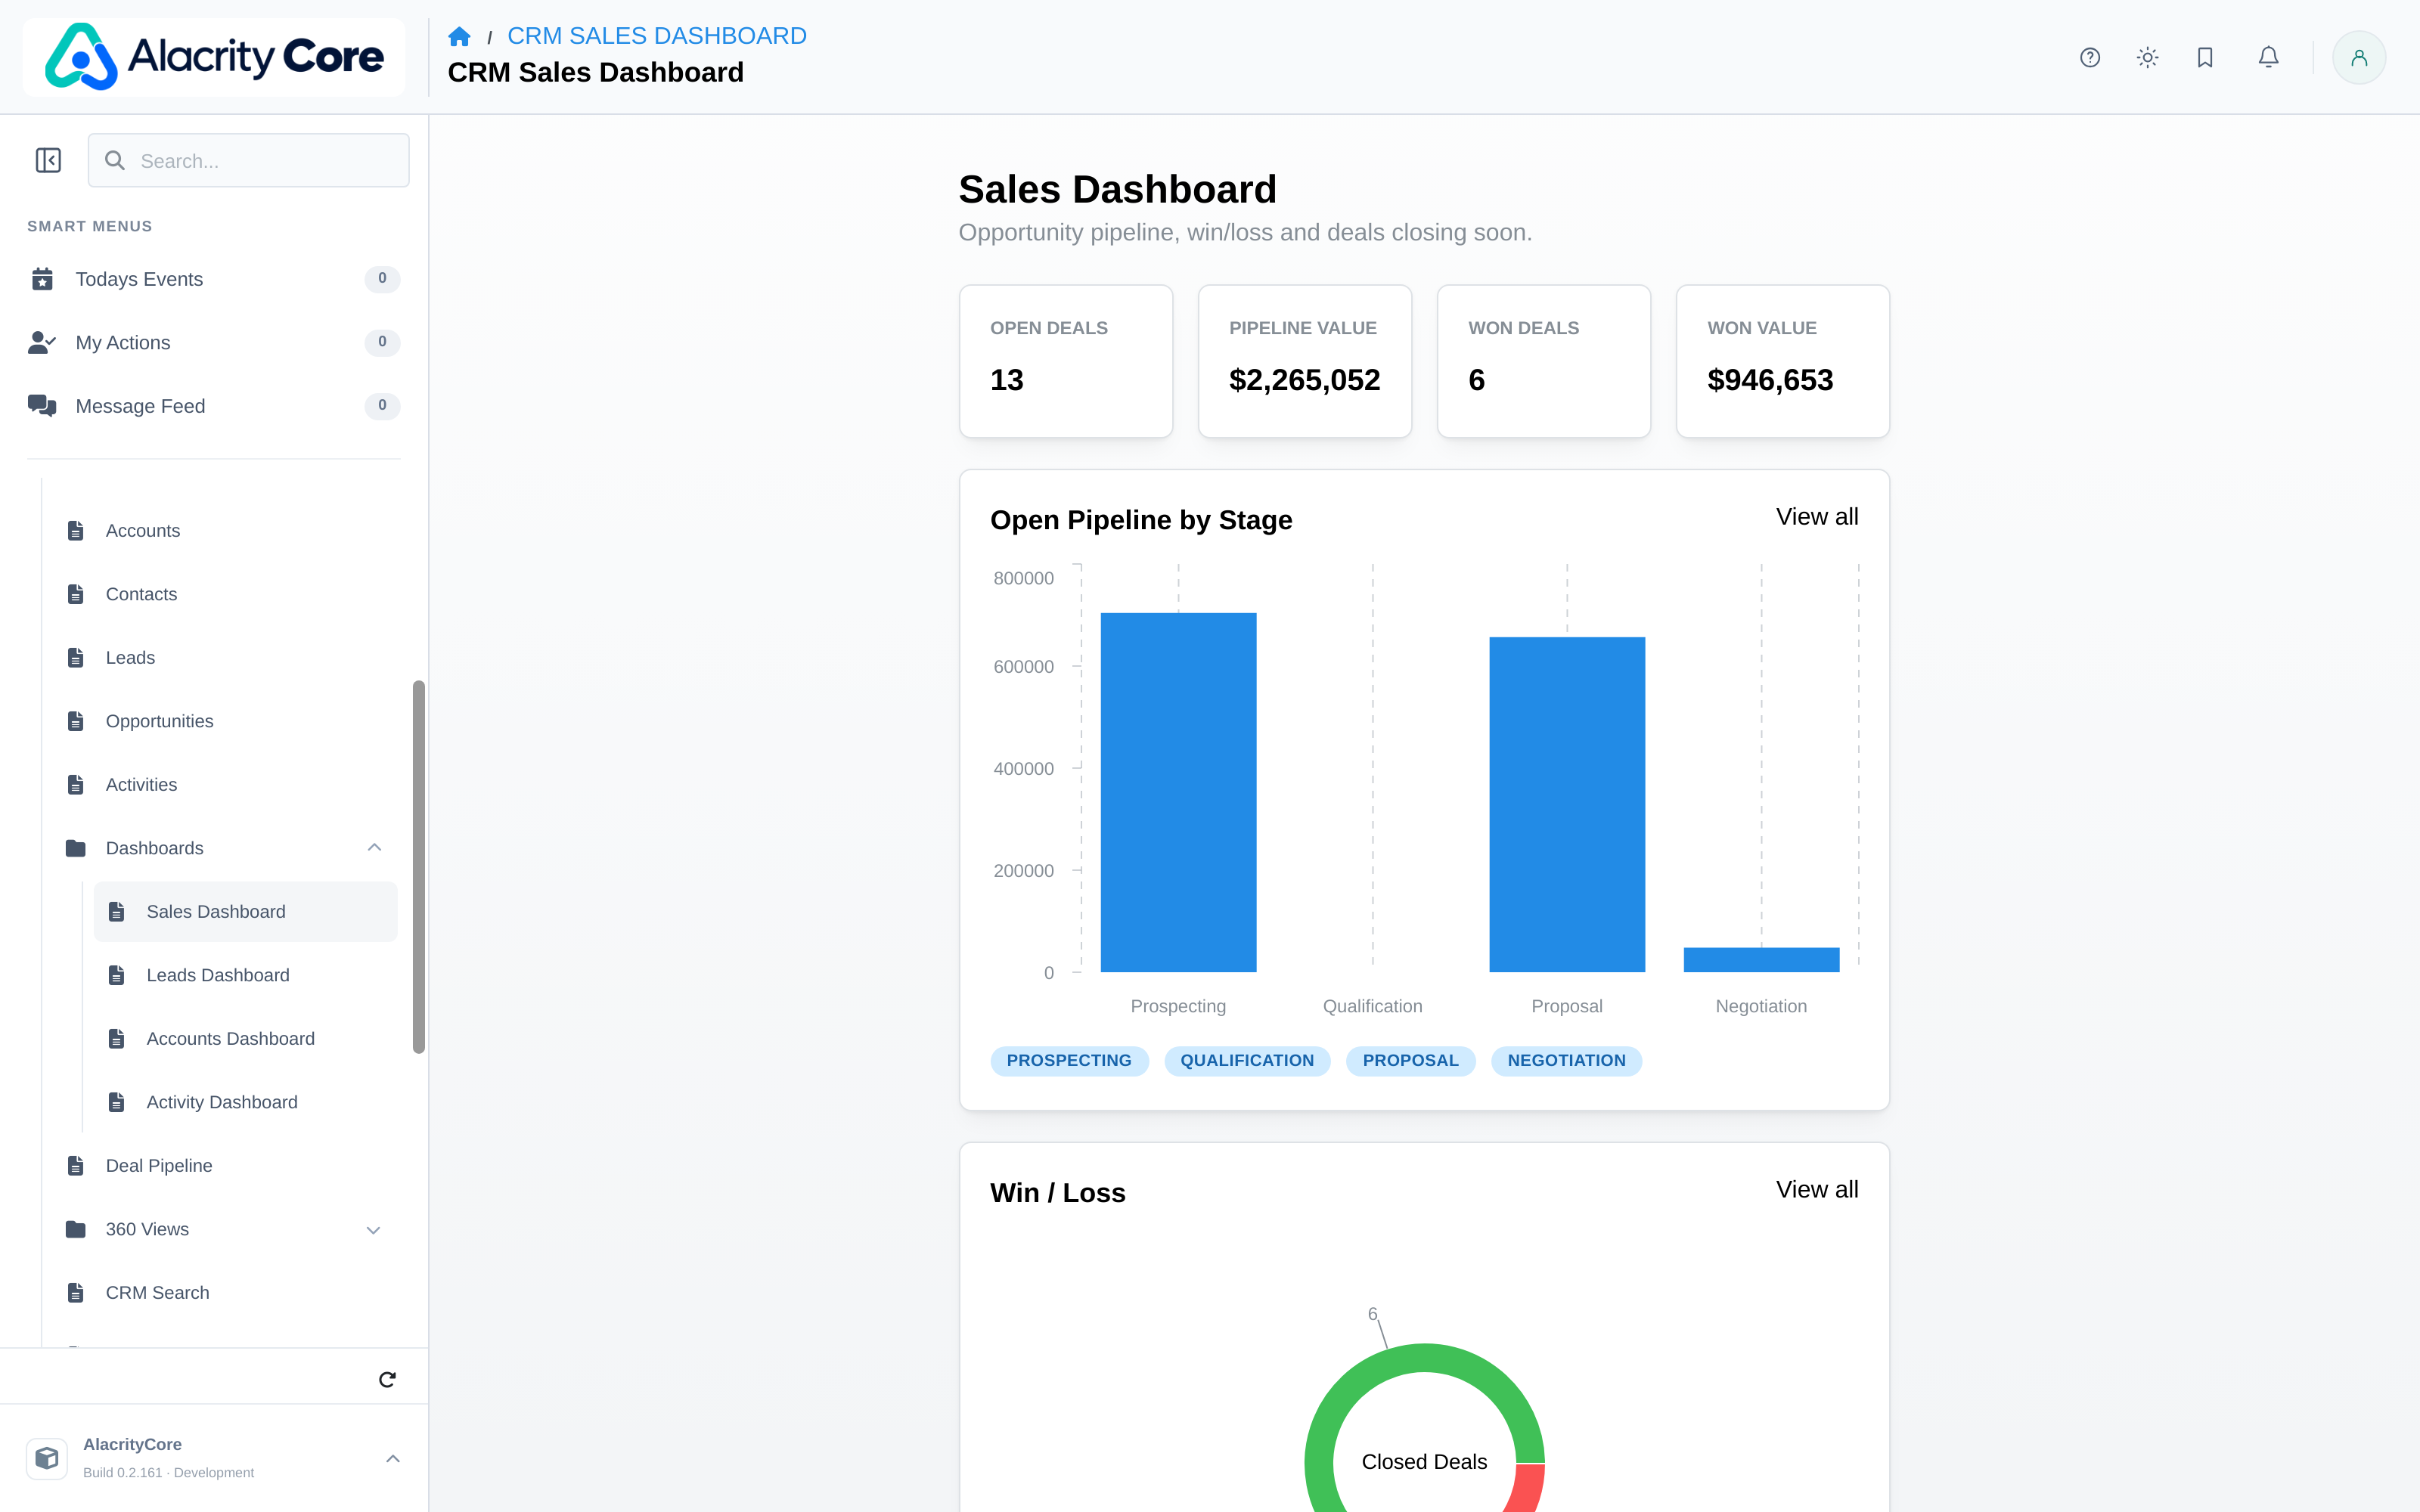Open the bookmarks icon in header

2205,58
